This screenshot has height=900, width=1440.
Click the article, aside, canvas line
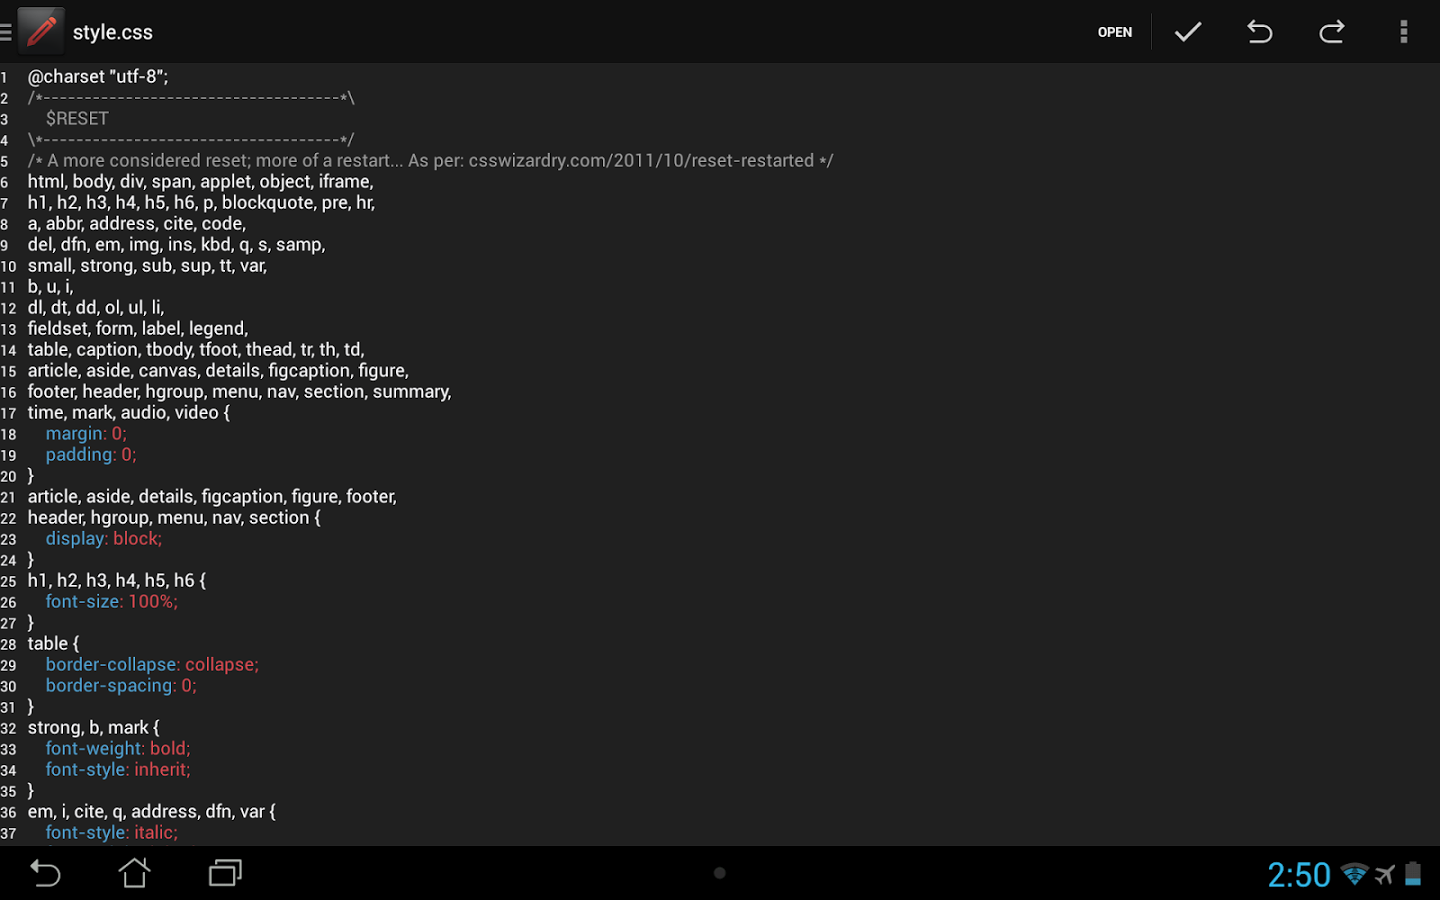218,370
